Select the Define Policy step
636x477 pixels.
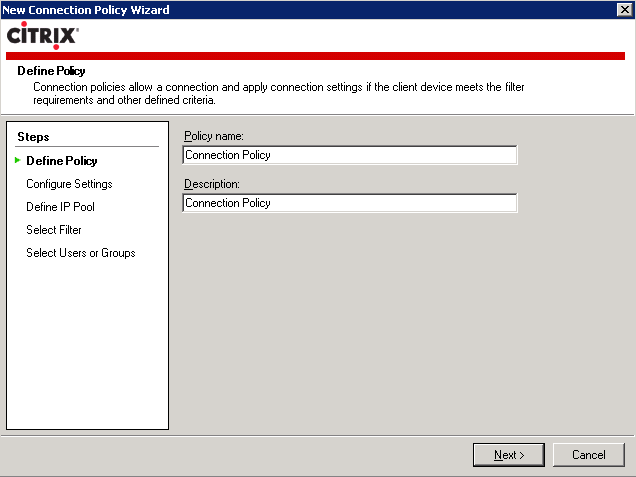[x=62, y=161]
